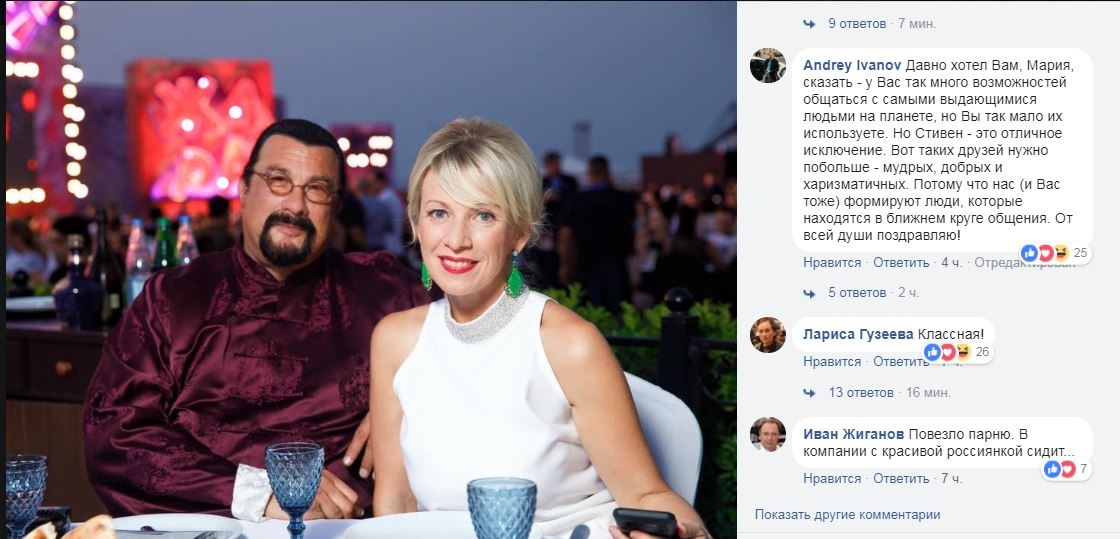The image size is (1120, 539).
Task: Click "Ответить" under Andrey Ivanov's comment
Action: pos(901,263)
